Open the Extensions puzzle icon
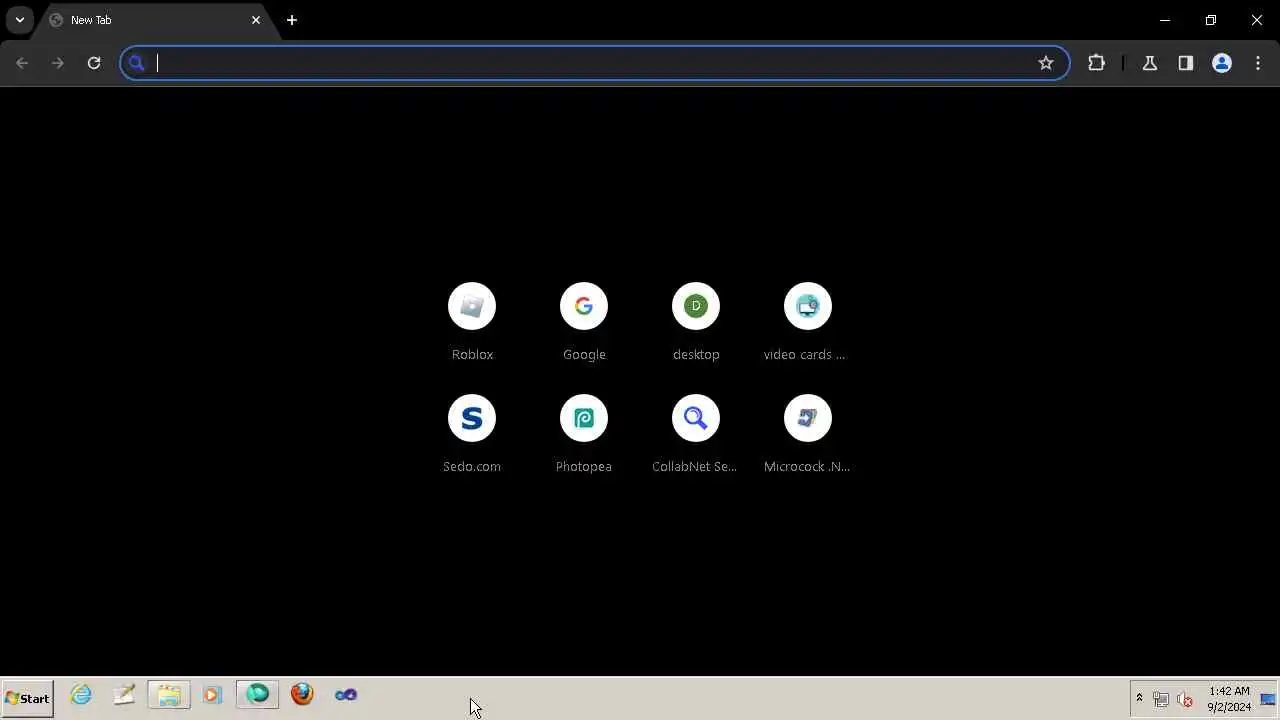The height and width of the screenshot is (720, 1280). pos(1097,63)
